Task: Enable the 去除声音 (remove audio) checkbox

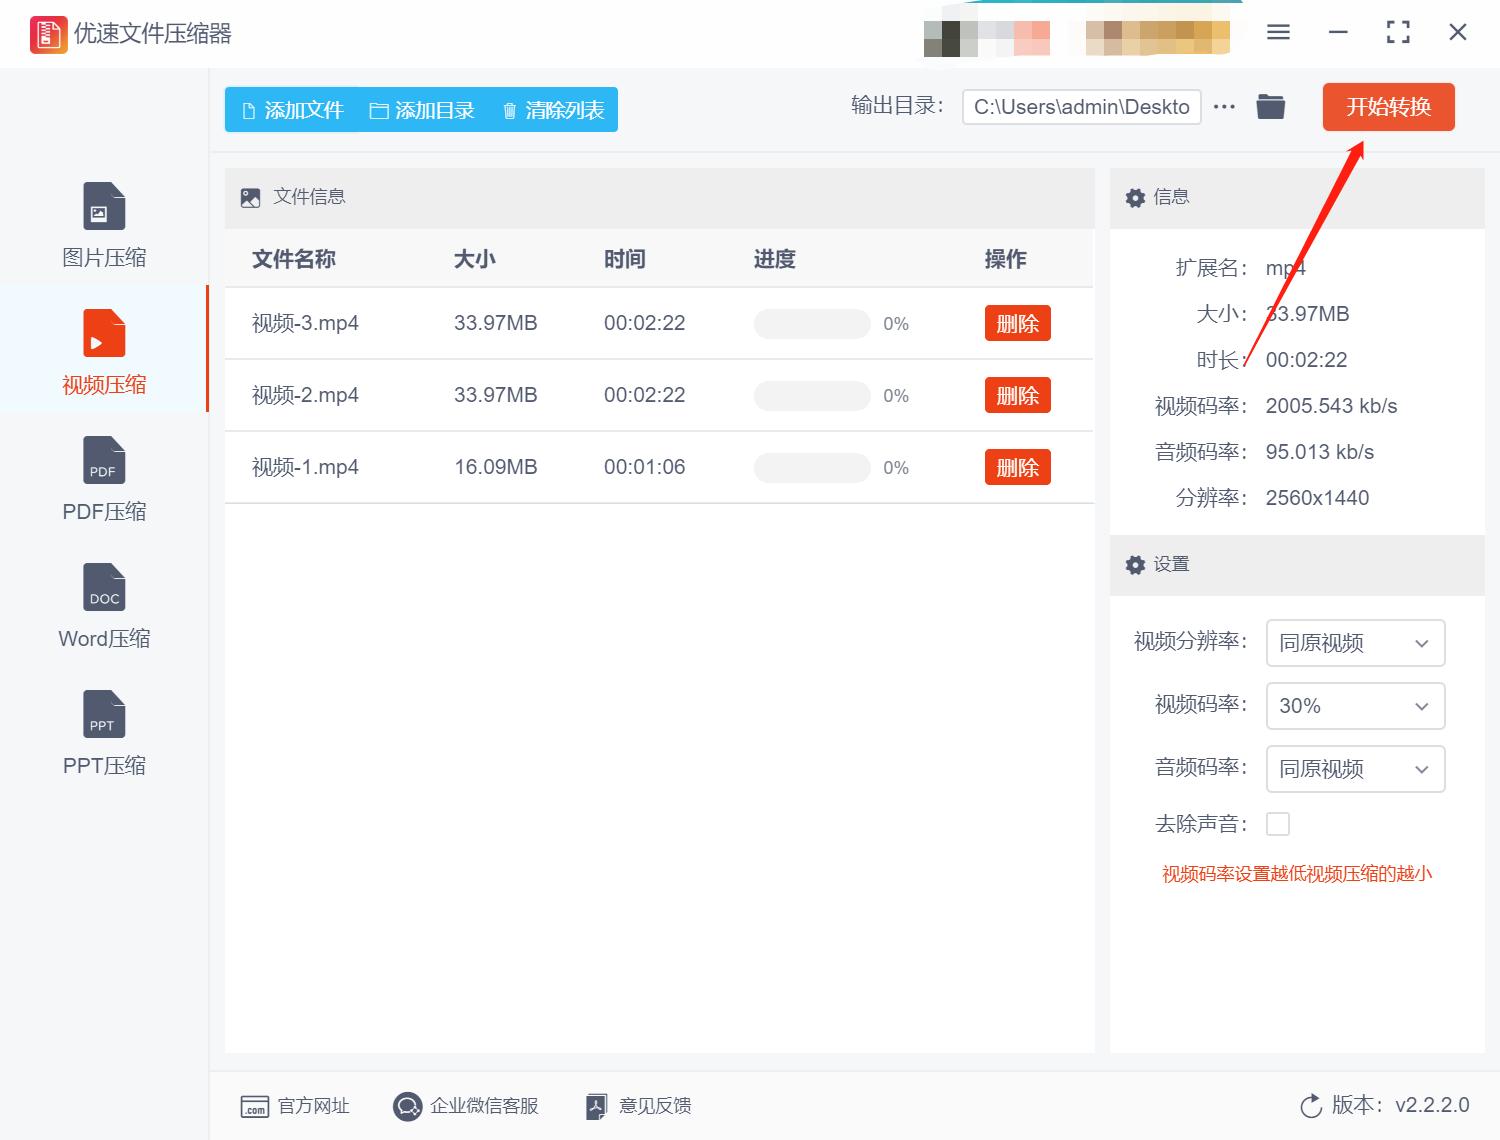Action: 1278,823
